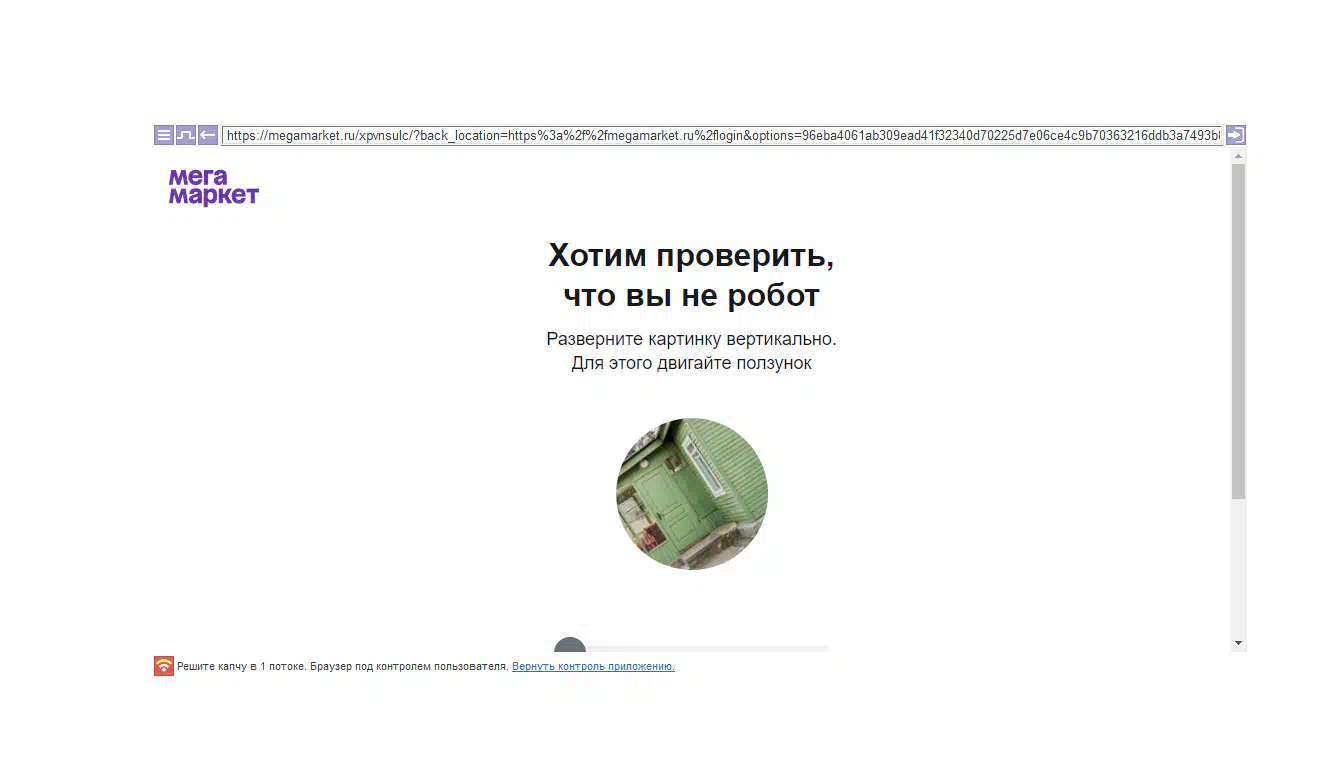Click the text Для этого двигайте ползунок
Image resolution: width=1328 pixels, height=771 pixels.
691,363
